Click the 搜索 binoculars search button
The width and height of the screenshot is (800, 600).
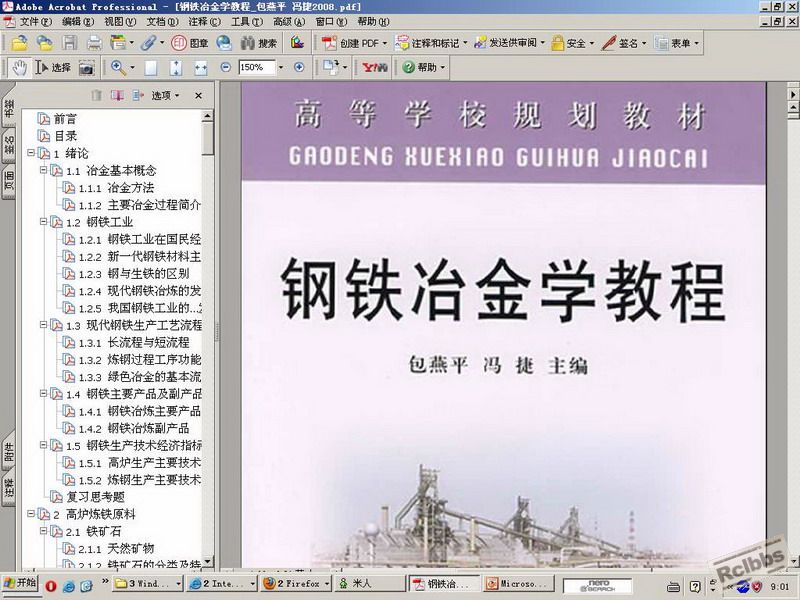point(259,43)
